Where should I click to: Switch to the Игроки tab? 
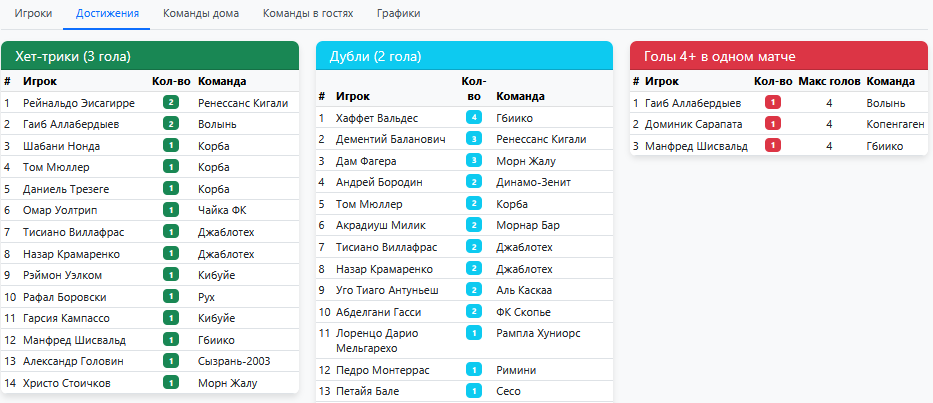[33, 14]
